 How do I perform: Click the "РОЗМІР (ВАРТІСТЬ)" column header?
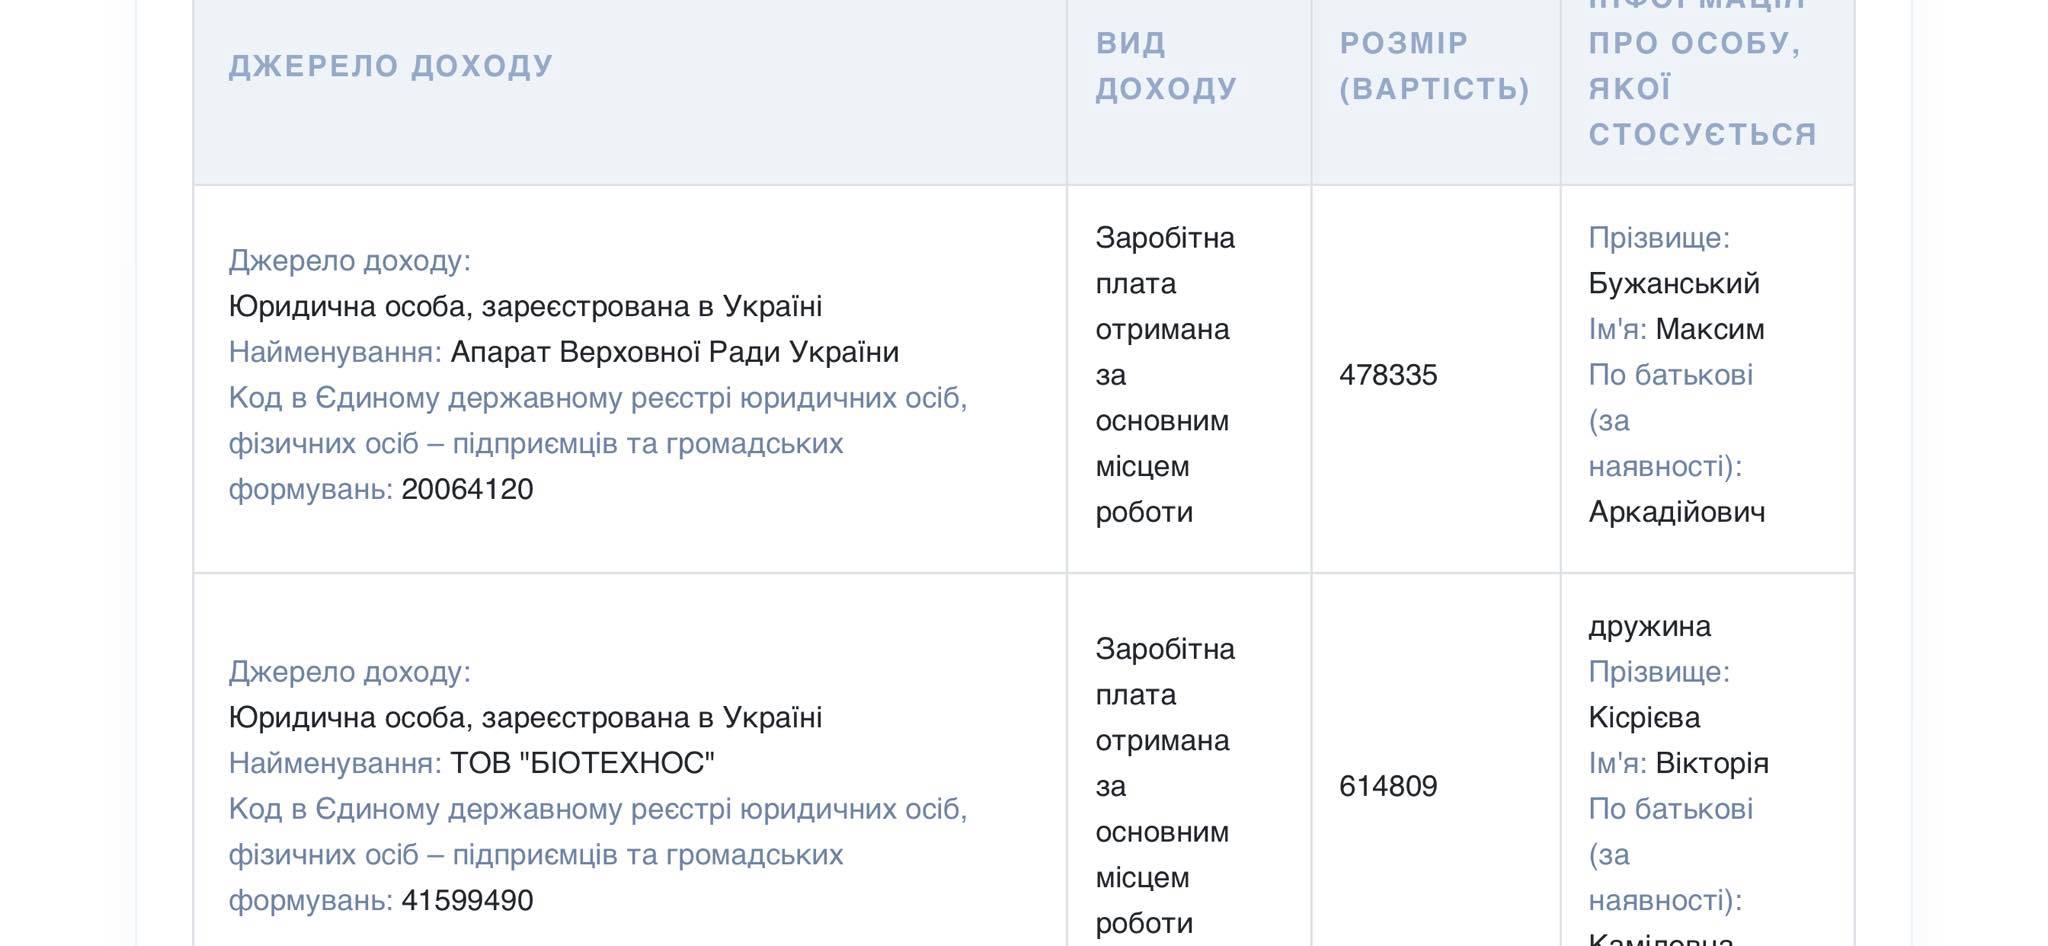point(1434,66)
